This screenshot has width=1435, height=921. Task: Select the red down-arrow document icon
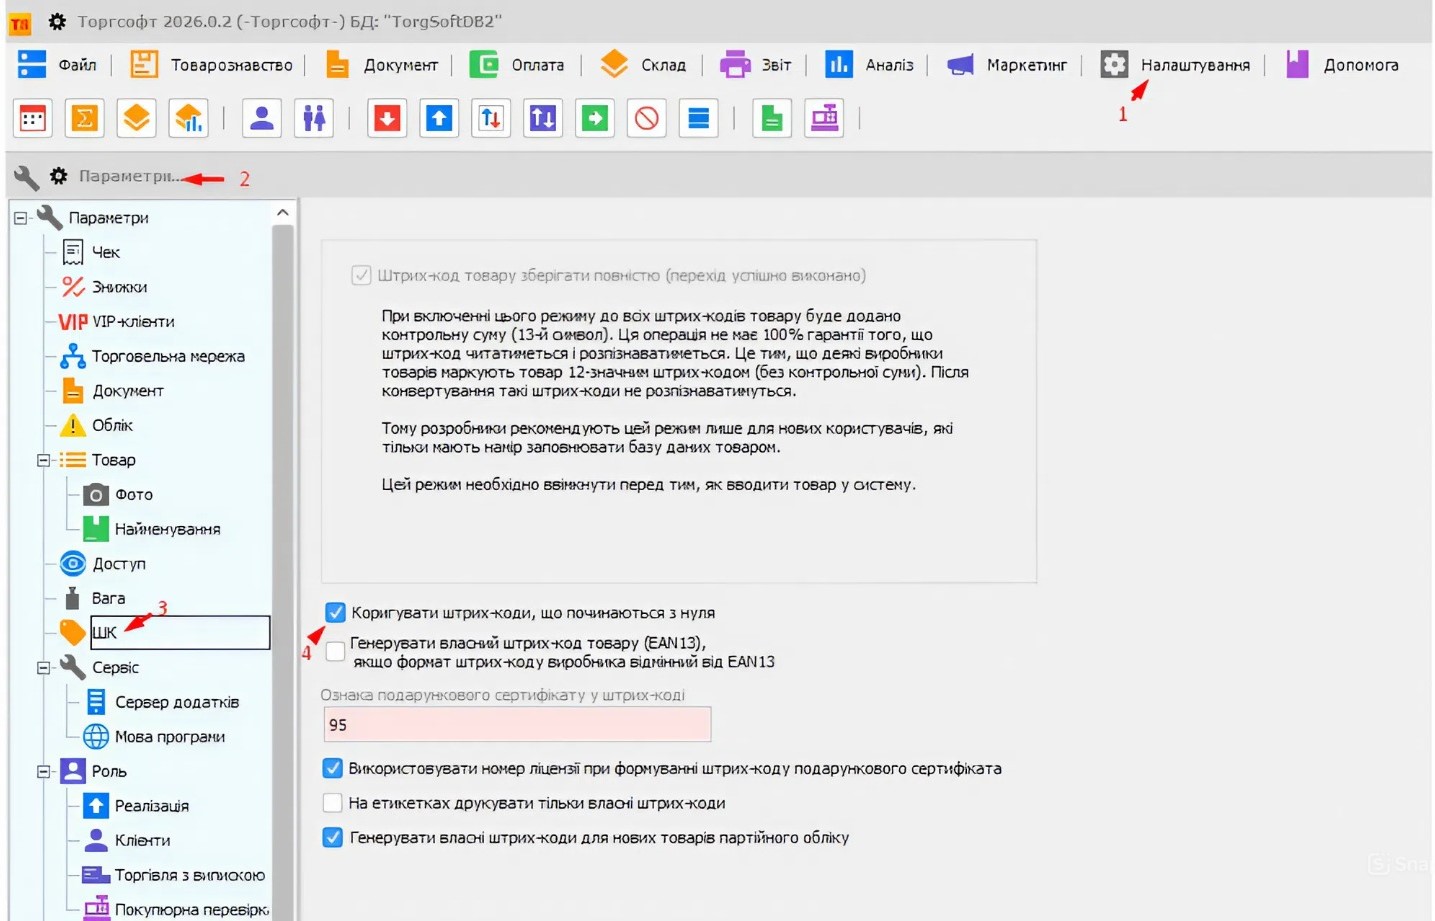386,117
